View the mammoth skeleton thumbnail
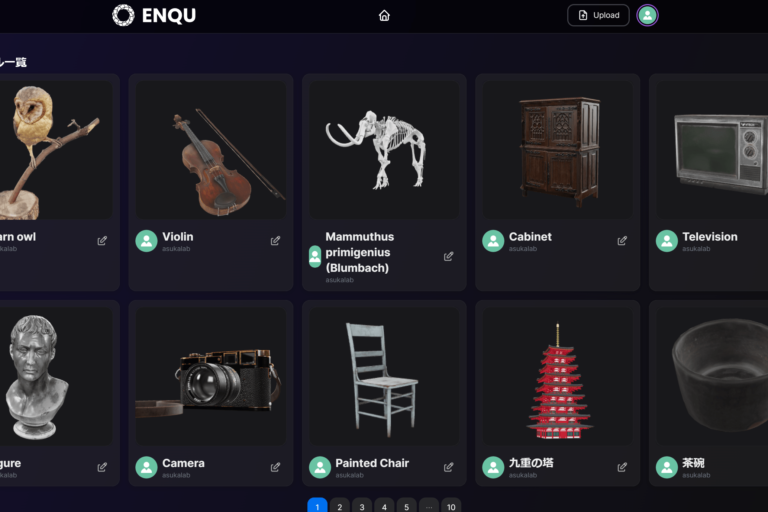768x512 pixels. tap(384, 150)
